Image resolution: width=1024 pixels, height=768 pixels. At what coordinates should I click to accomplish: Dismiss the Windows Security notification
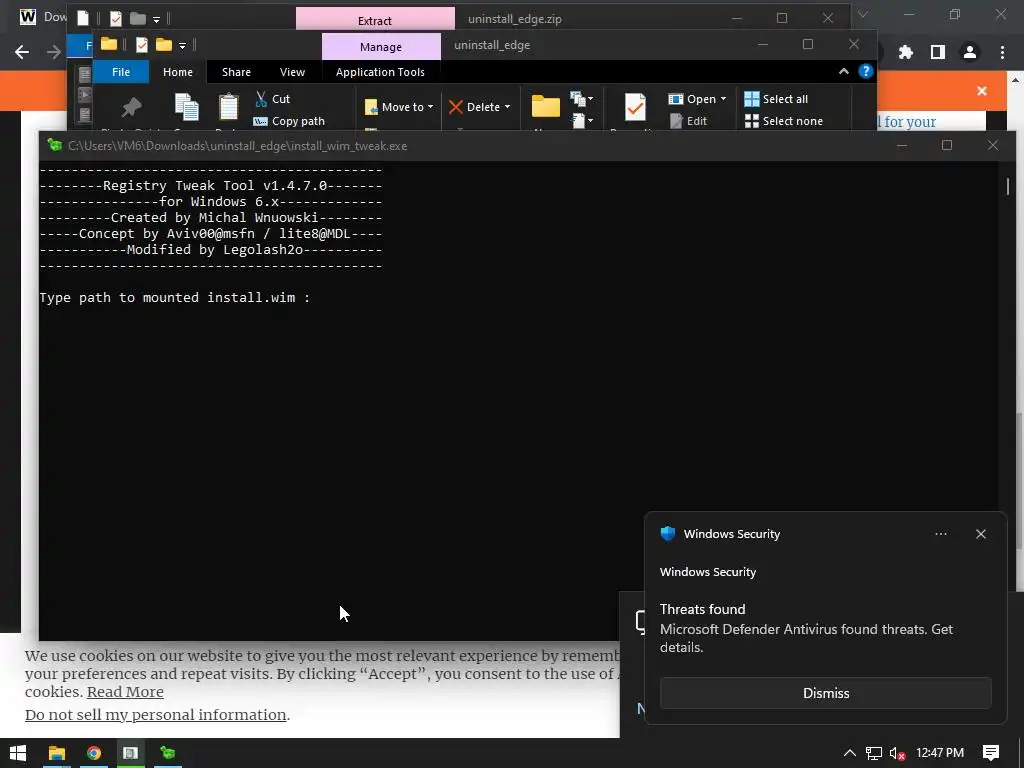tap(825, 693)
